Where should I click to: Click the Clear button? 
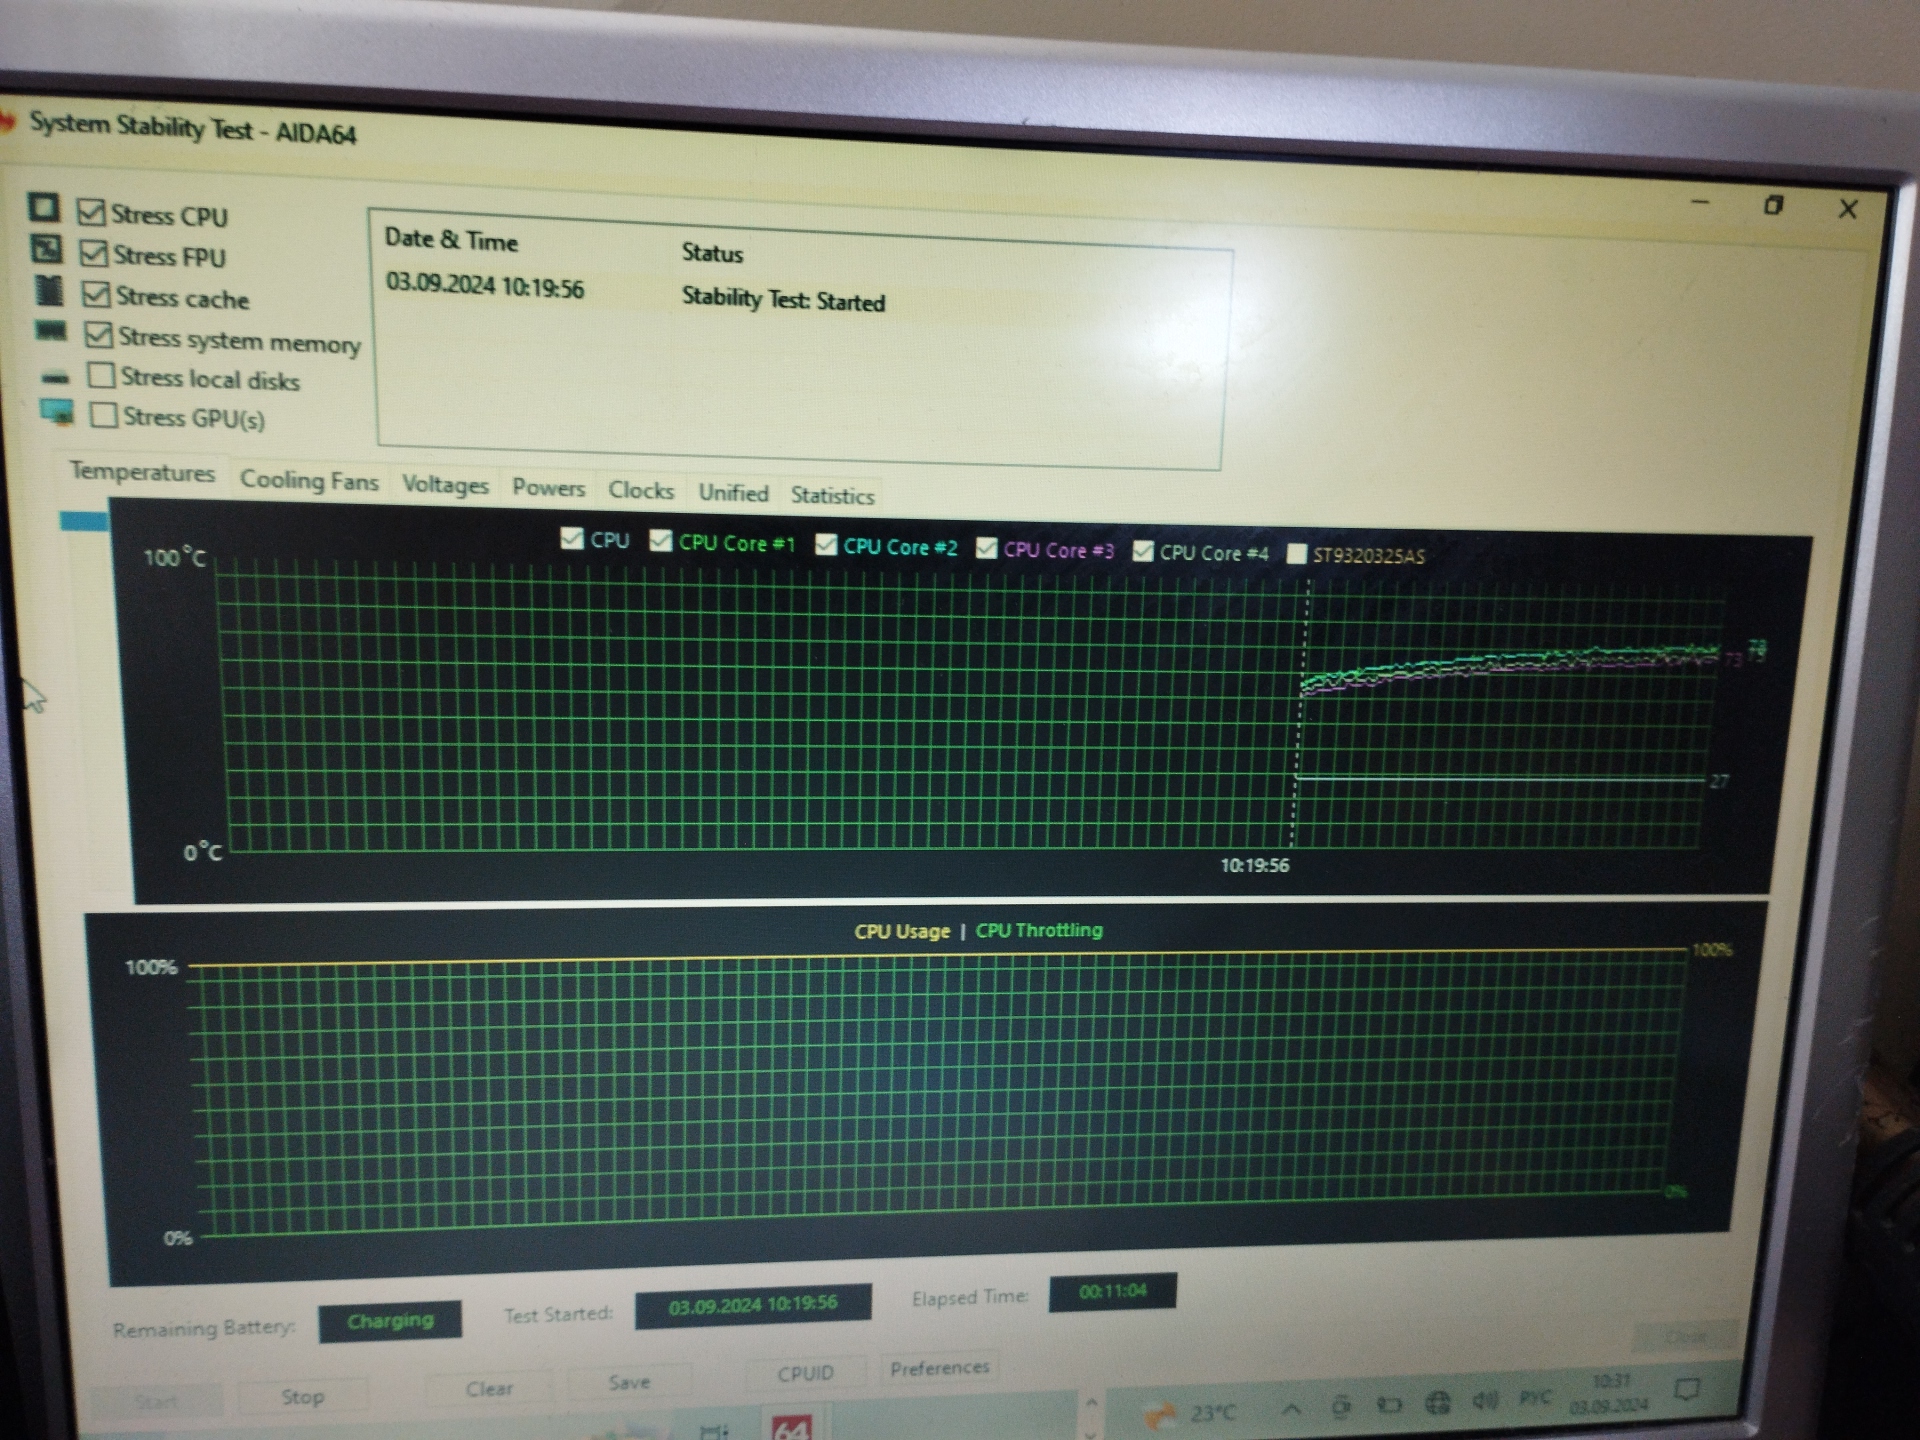coord(489,1389)
